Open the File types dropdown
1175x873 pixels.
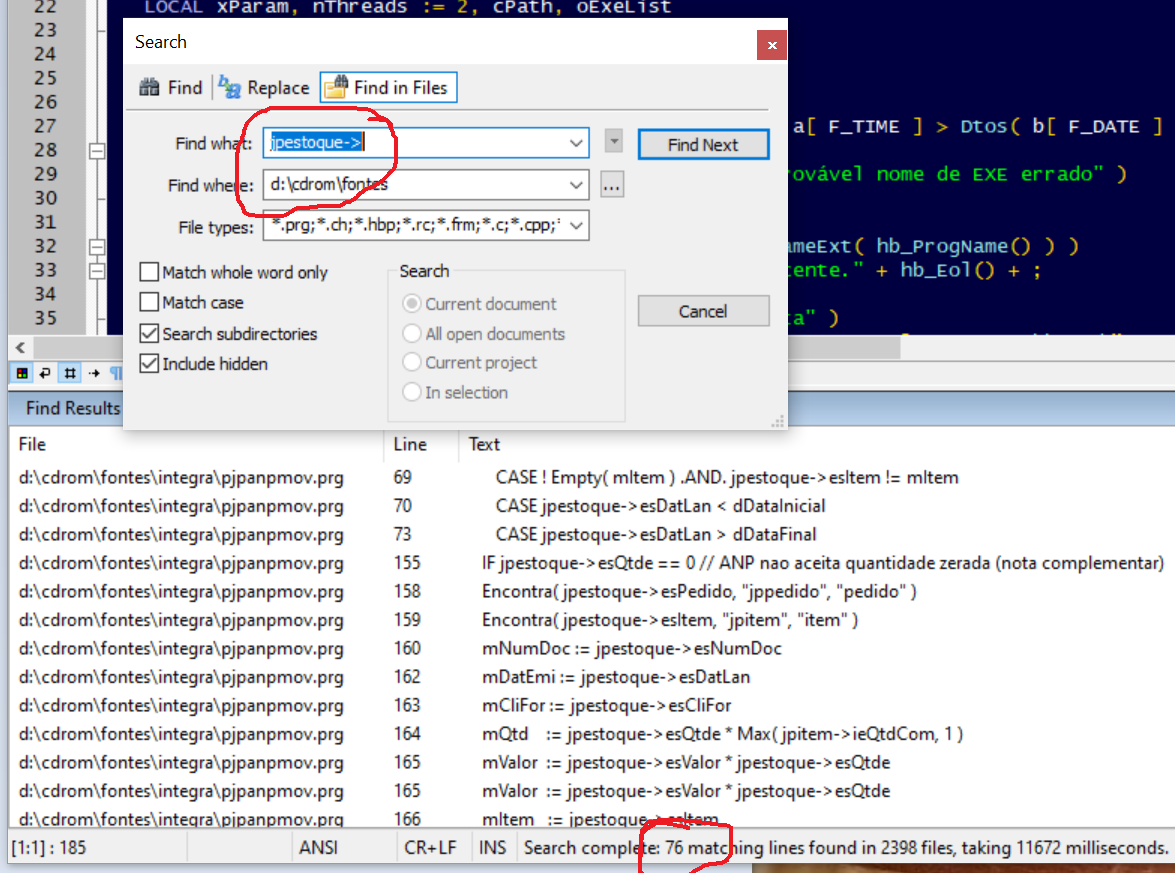pos(576,226)
